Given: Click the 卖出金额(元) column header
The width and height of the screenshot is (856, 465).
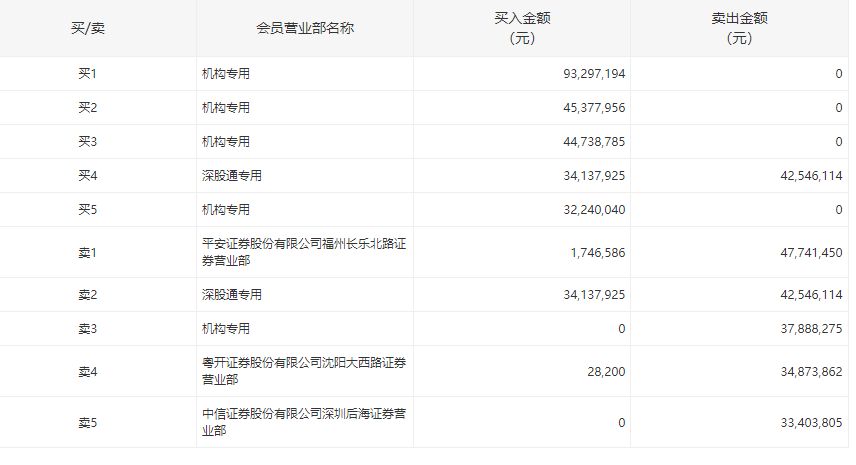Looking at the screenshot, I should pyautogui.click(x=739, y=28).
